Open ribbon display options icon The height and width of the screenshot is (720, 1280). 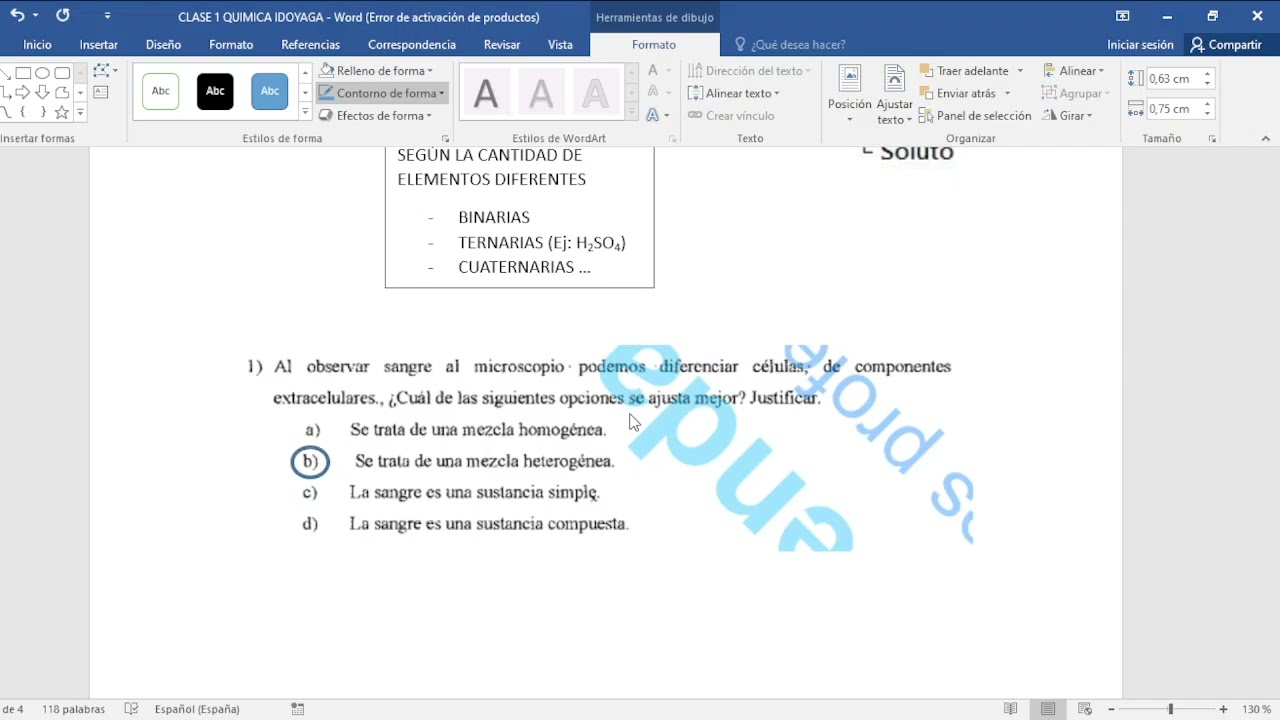coord(1123,16)
